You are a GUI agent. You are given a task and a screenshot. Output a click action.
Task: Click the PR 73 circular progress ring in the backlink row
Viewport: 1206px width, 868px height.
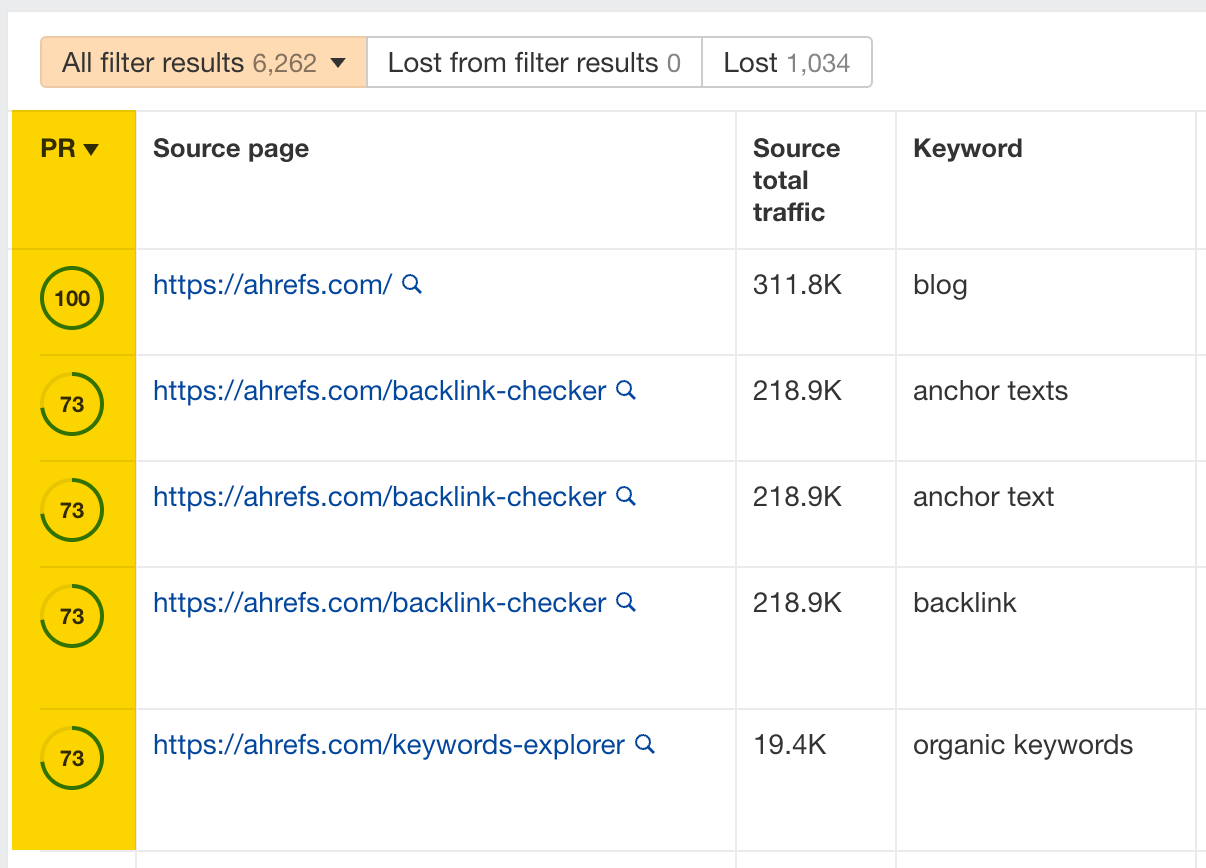point(71,616)
